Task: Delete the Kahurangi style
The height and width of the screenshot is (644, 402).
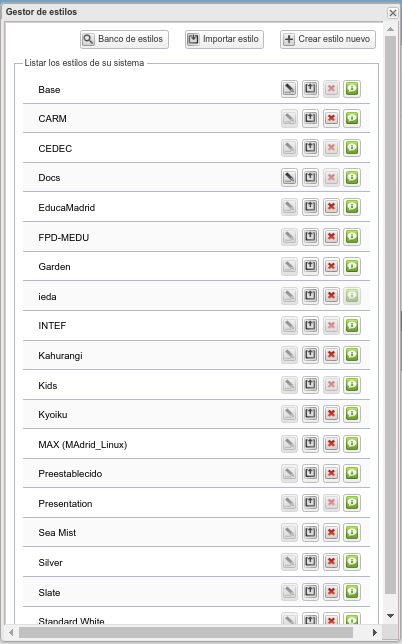Action: (x=331, y=355)
